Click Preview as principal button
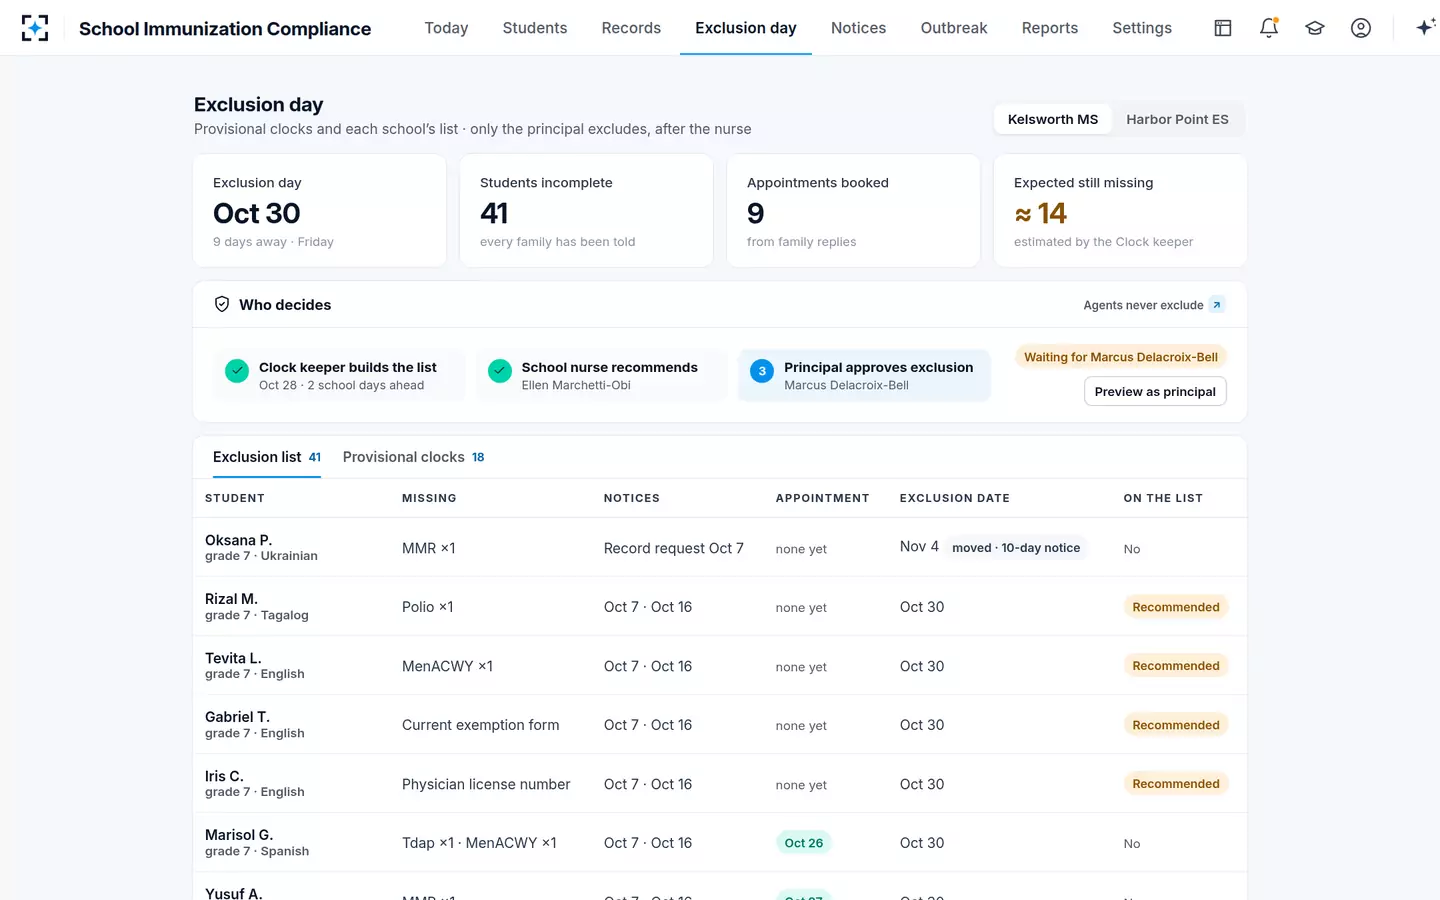Viewport: 1440px width, 900px height. coord(1155,392)
